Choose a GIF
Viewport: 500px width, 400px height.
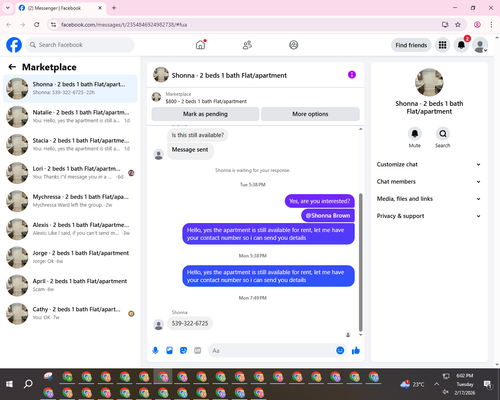tap(198, 350)
